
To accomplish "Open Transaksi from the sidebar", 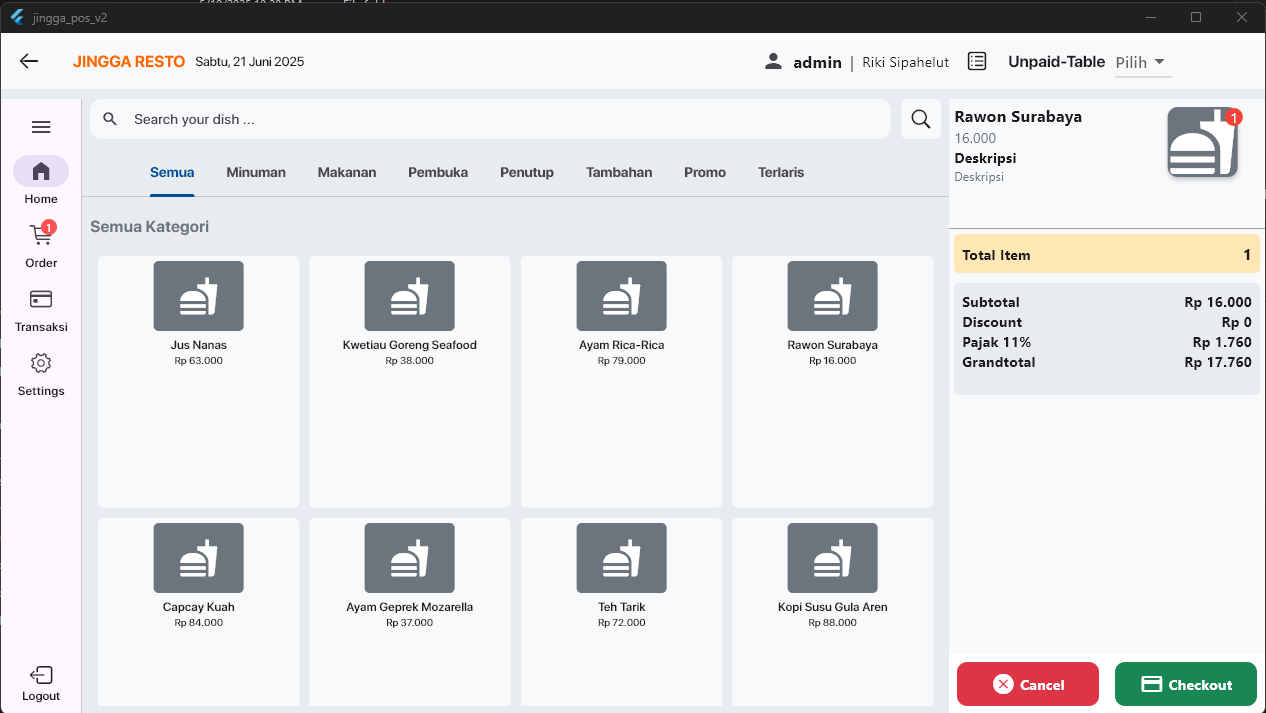I will 41,299.
